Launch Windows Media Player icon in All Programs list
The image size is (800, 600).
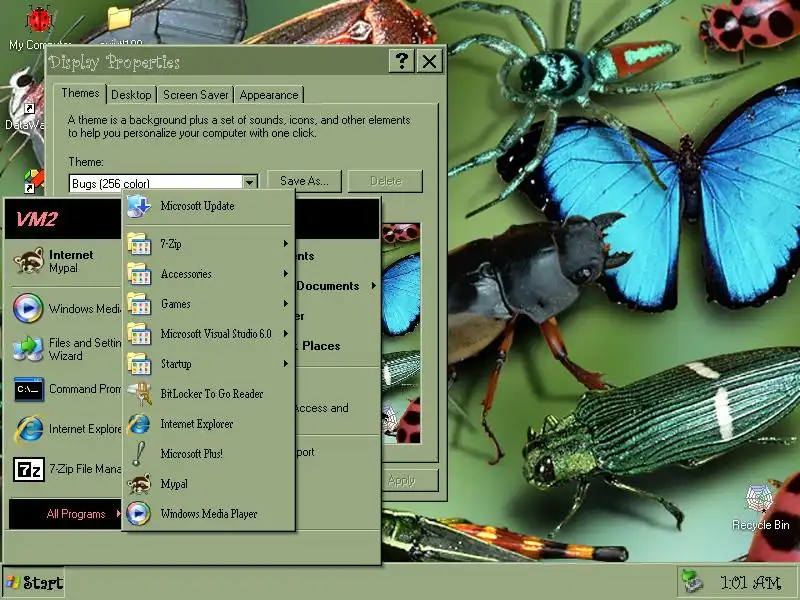coord(139,514)
